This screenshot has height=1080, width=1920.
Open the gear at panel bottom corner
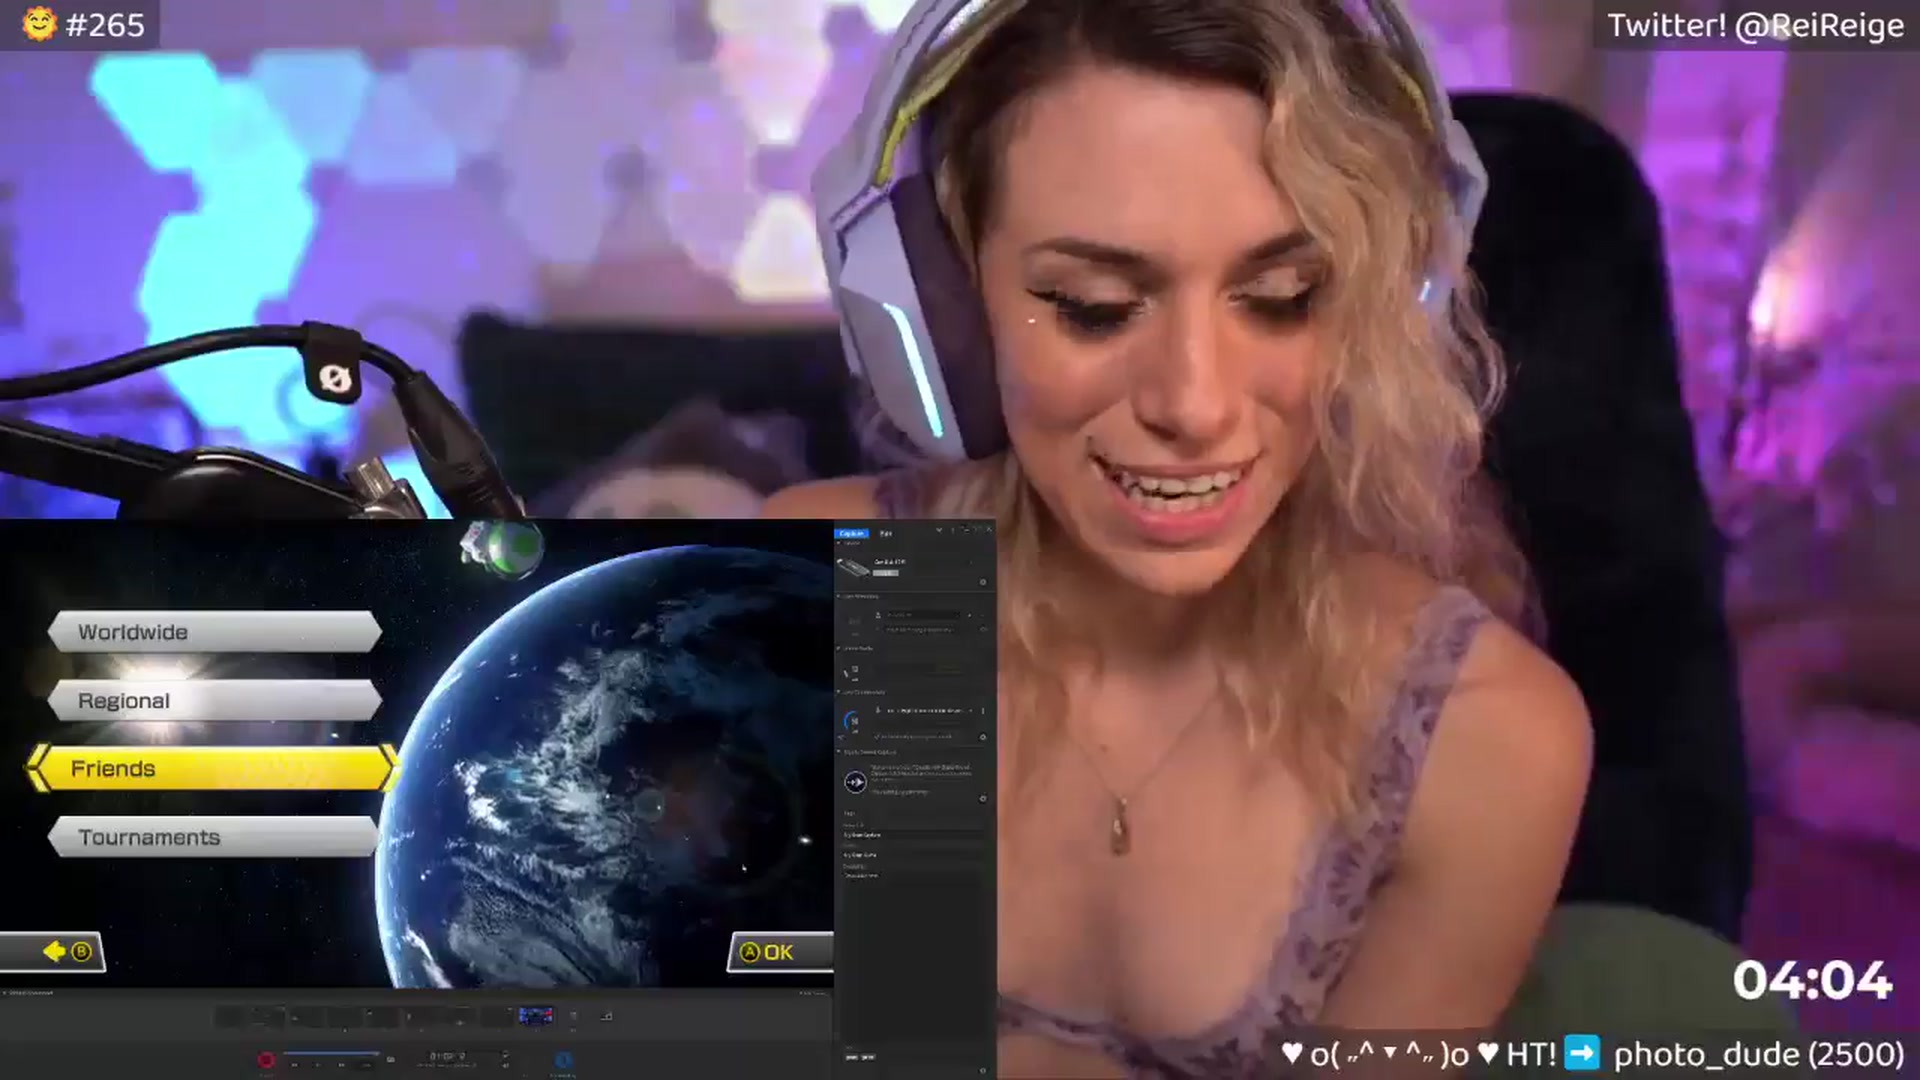tap(983, 1070)
